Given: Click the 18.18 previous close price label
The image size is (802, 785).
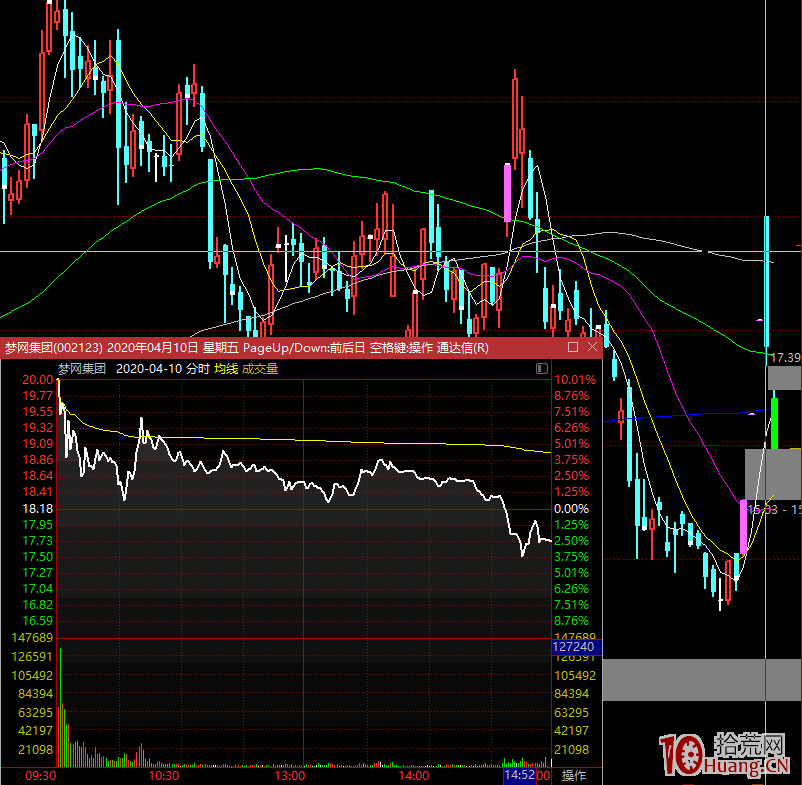Looking at the screenshot, I should (x=40, y=509).
